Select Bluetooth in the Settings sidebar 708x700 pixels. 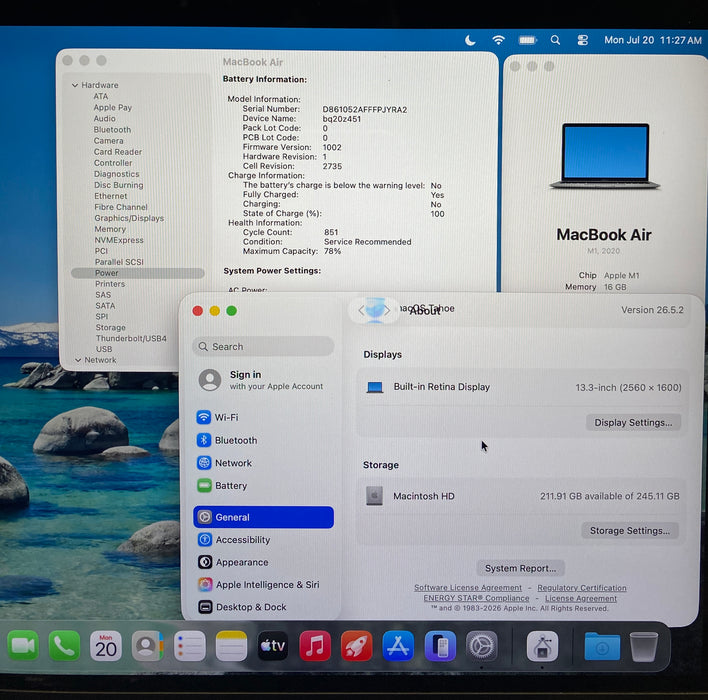tap(264, 440)
